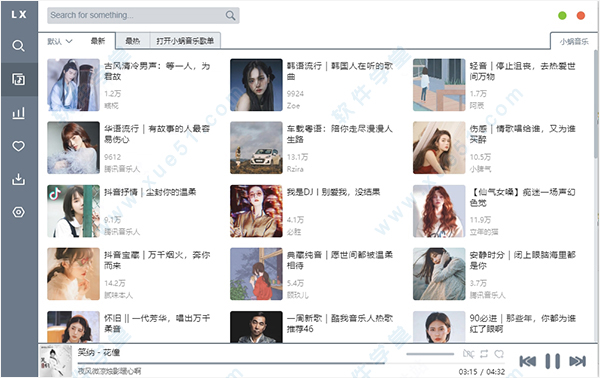Click the magnifier icon in the search box
600x378 pixels.
(x=230, y=15)
